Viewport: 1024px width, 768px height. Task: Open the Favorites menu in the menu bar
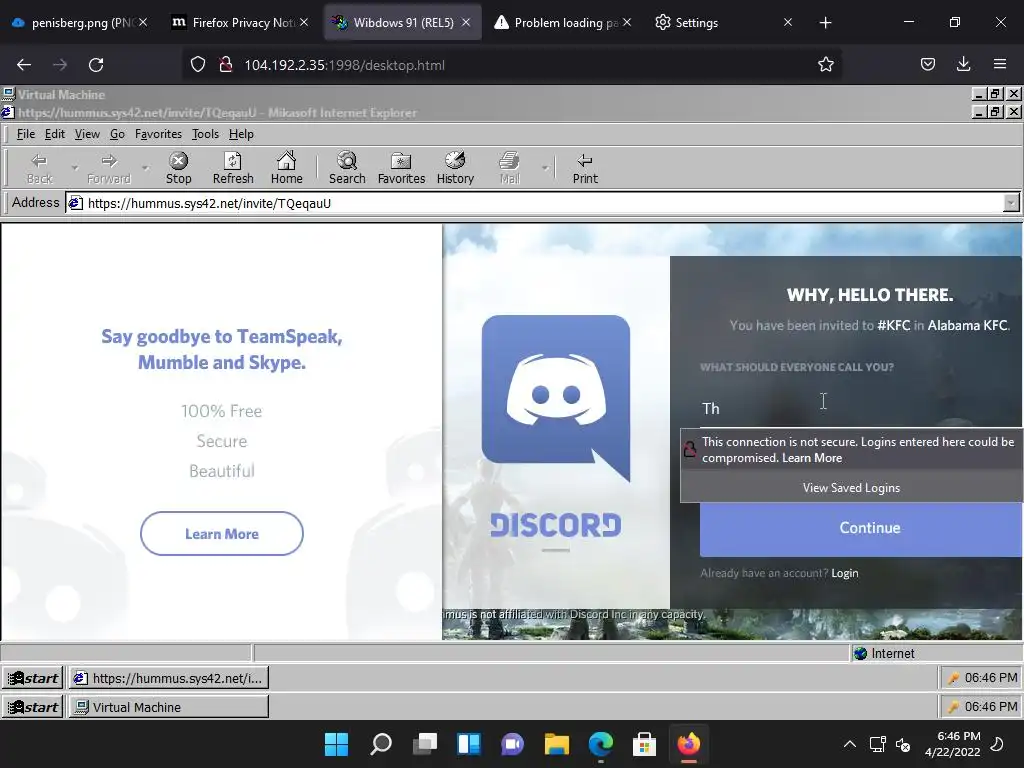[x=158, y=134]
